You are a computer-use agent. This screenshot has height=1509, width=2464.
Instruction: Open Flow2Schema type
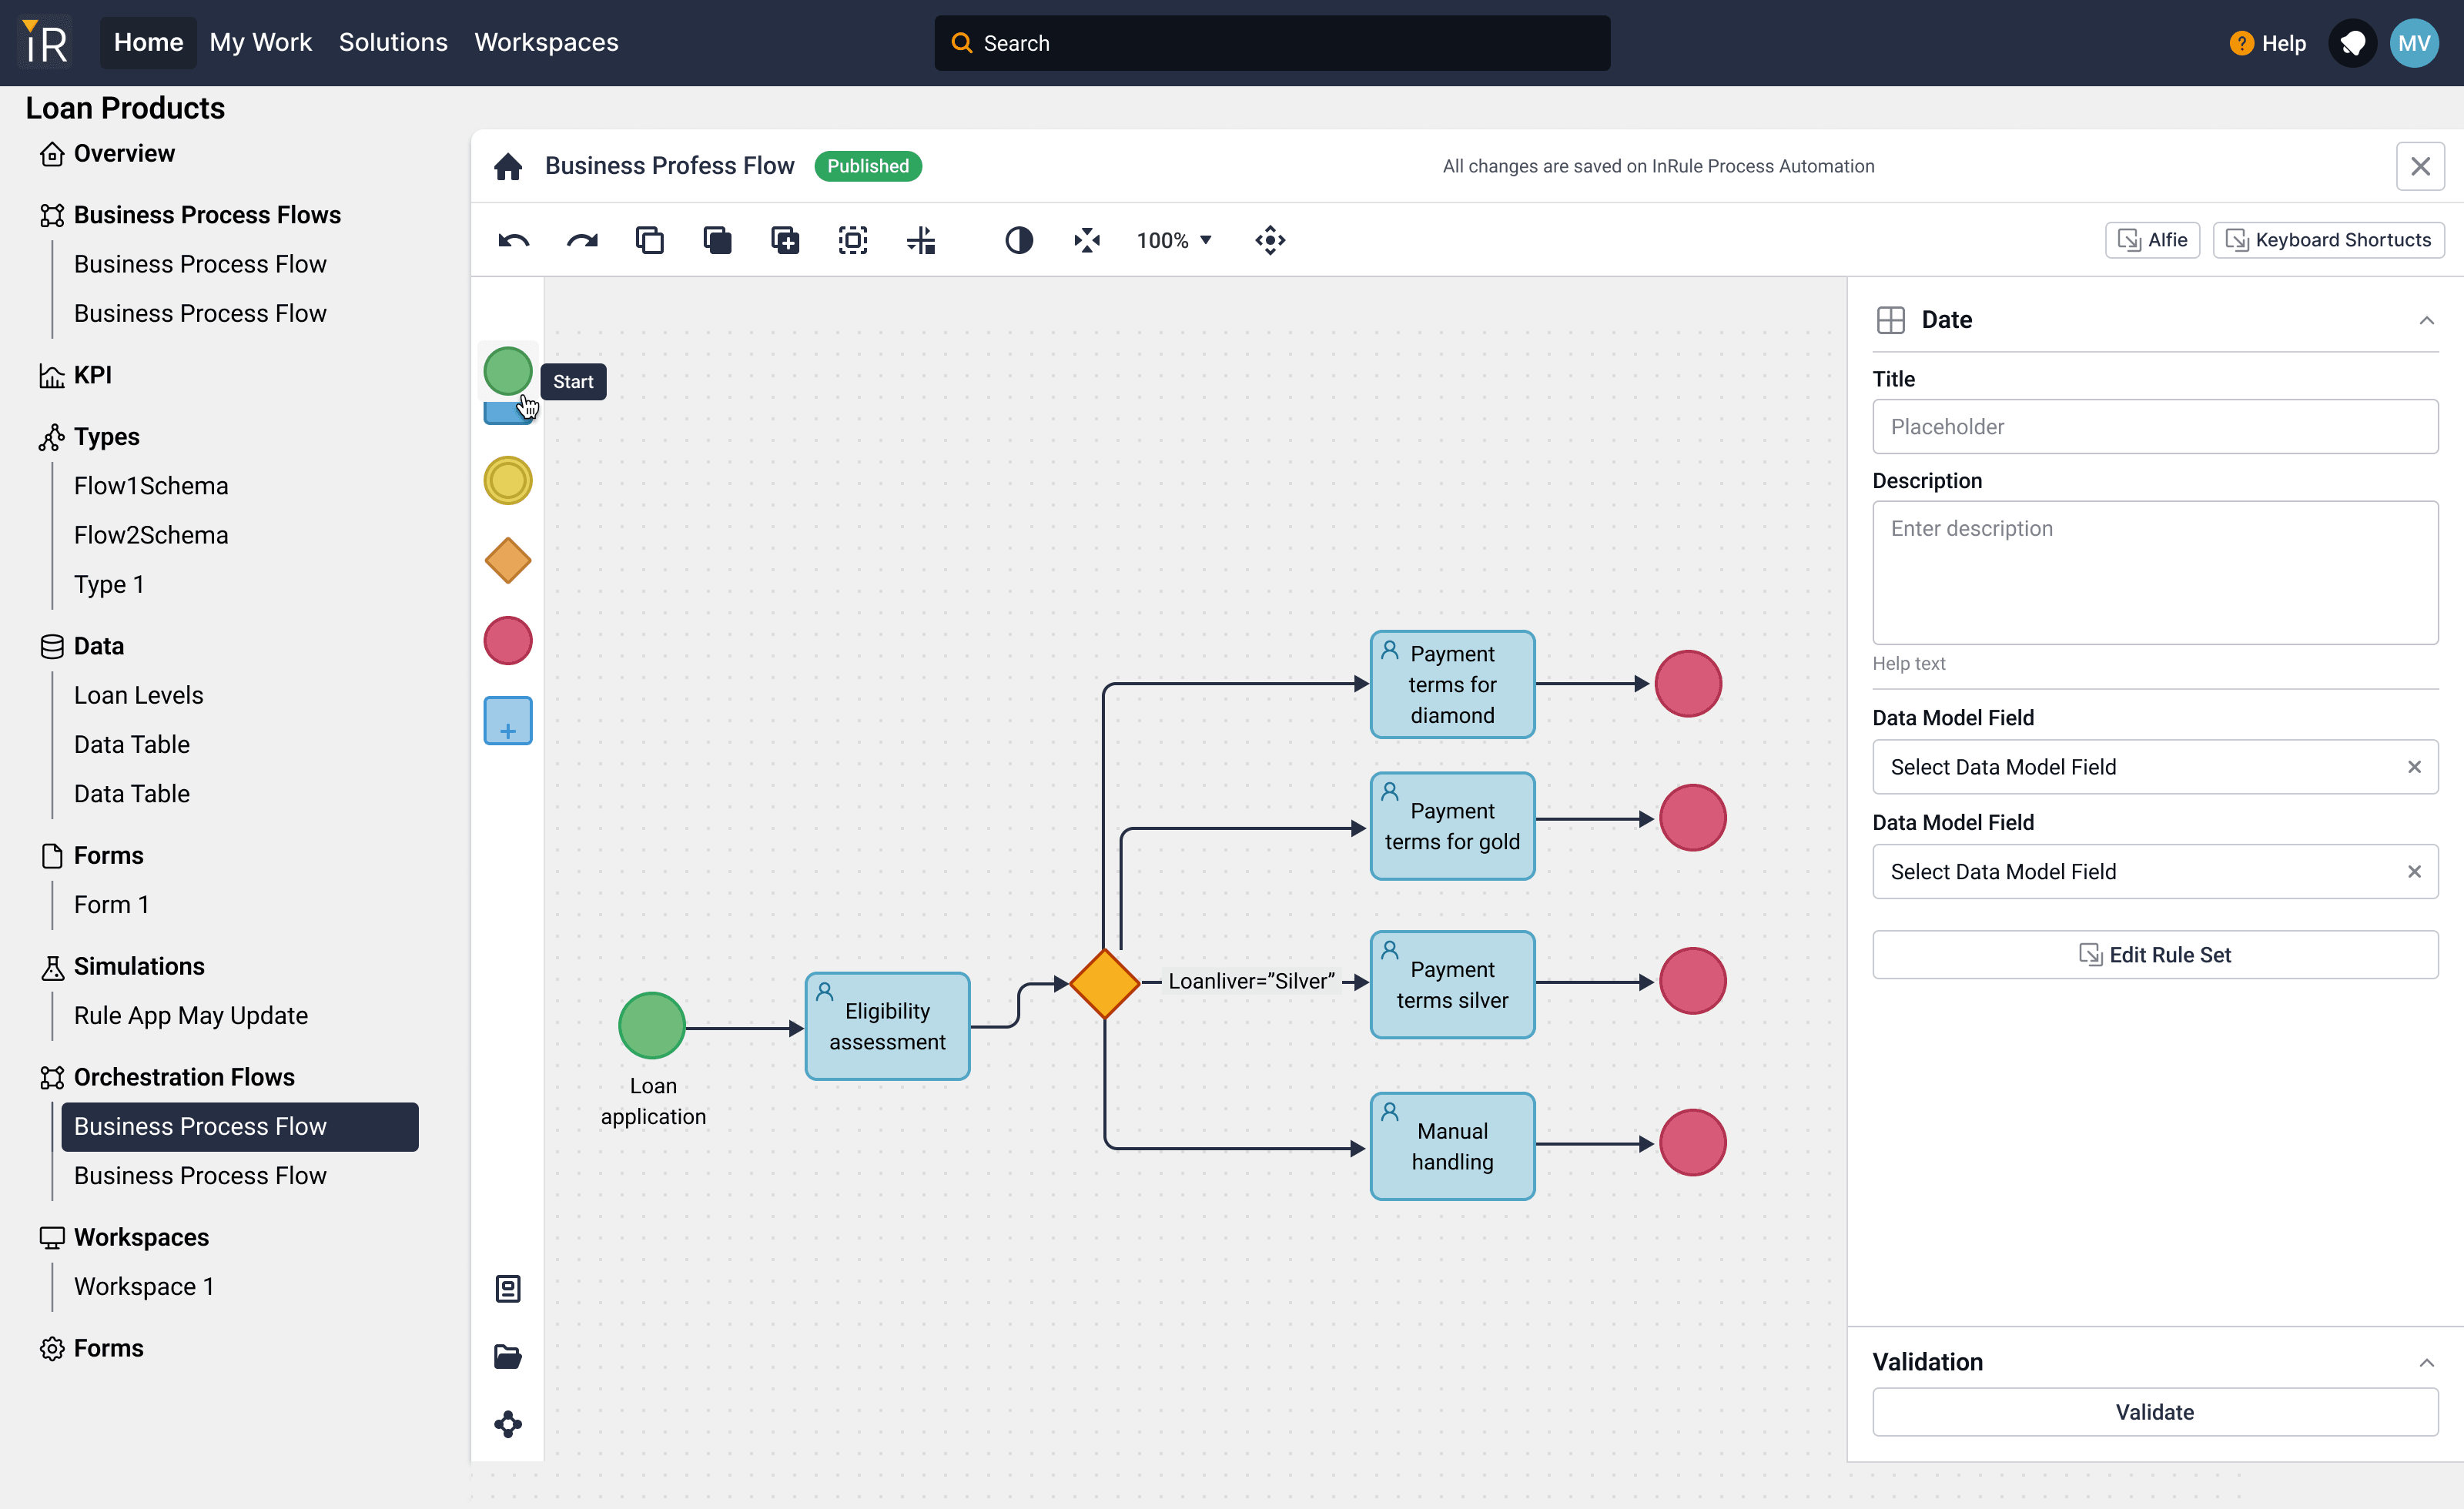coord(151,535)
